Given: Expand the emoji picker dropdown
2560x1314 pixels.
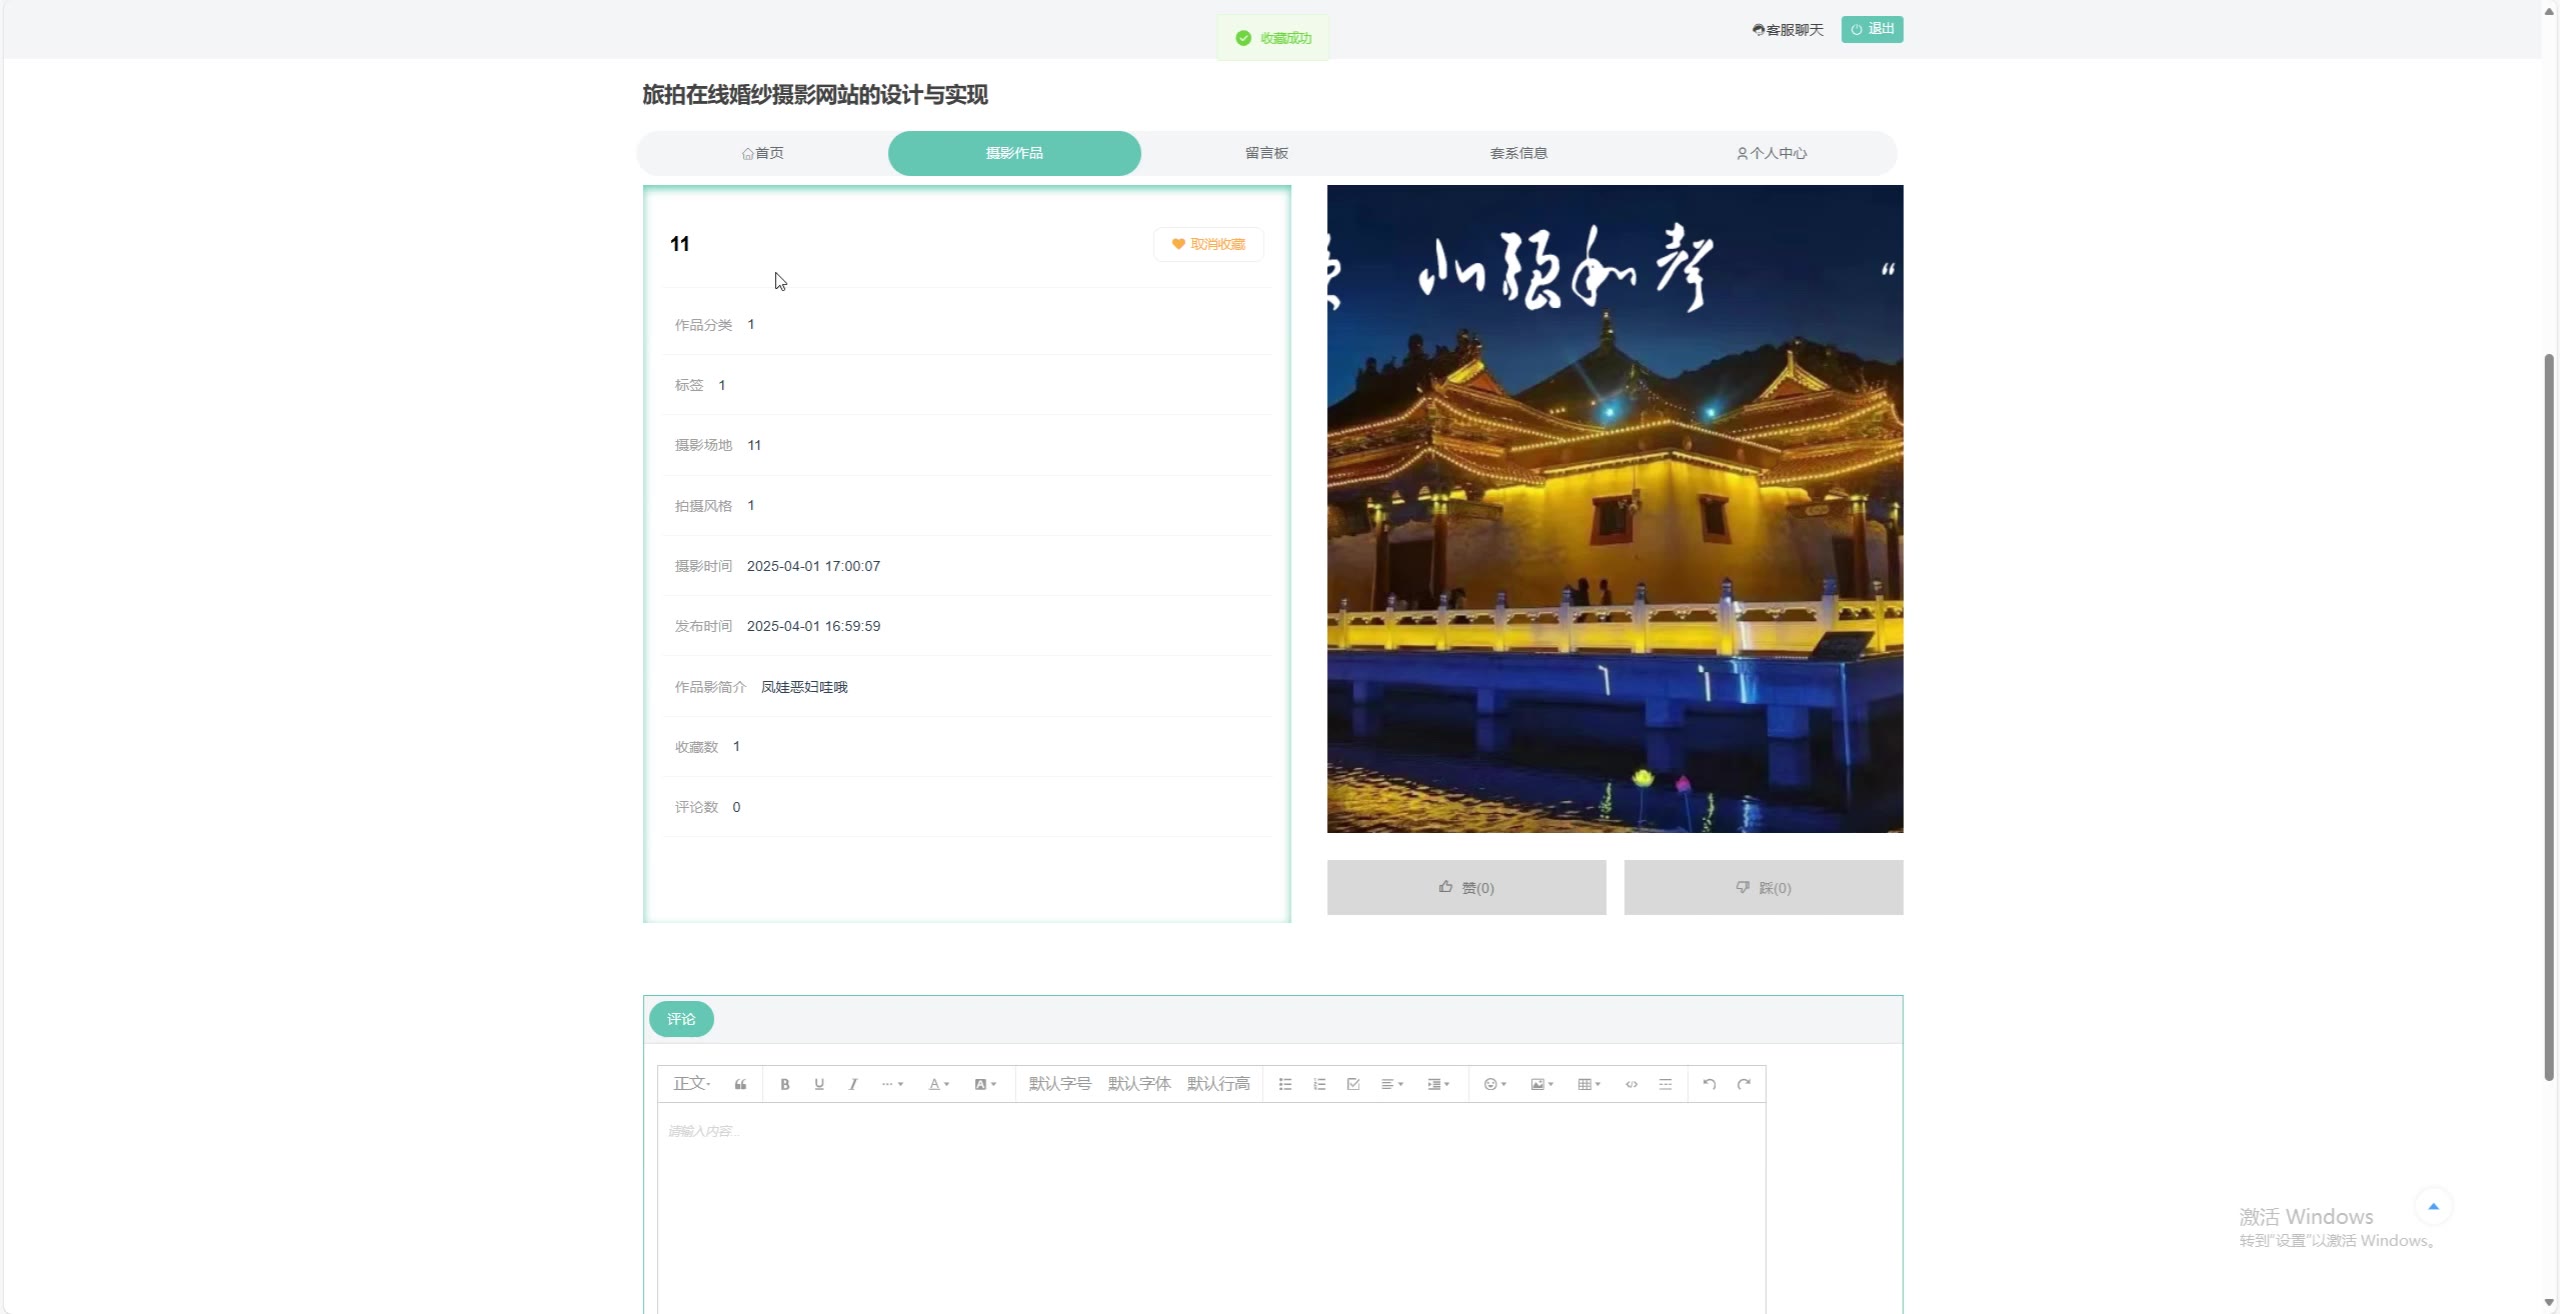Looking at the screenshot, I should (1494, 1084).
